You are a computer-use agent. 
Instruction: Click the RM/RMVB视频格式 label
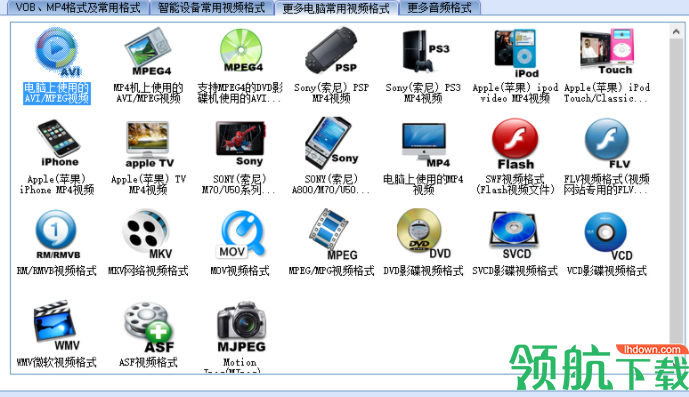(57, 271)
